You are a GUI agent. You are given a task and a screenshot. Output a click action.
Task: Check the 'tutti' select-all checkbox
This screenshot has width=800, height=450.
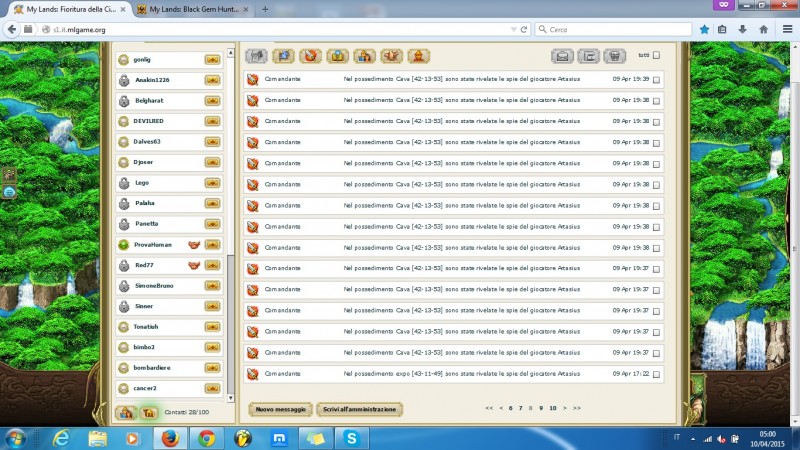coord(656,55)
